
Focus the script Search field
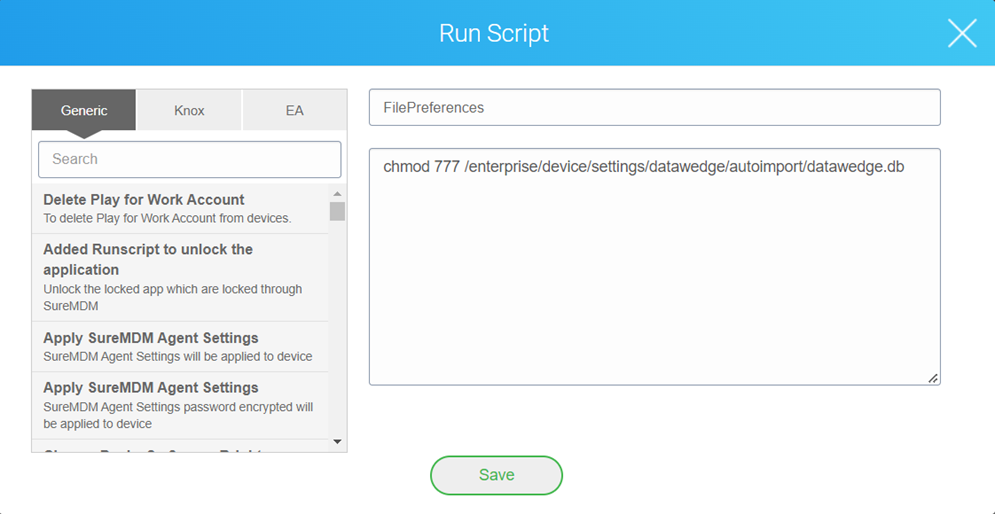tap(190, 159)
